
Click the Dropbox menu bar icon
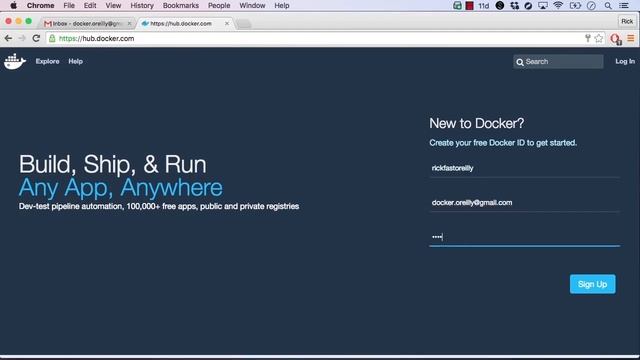click(514, 6)
